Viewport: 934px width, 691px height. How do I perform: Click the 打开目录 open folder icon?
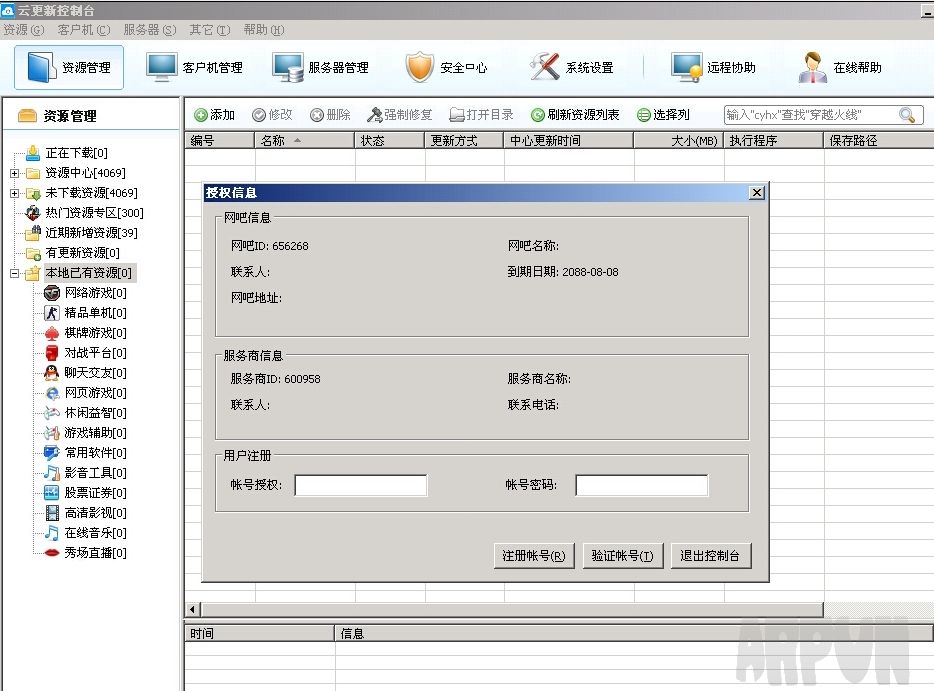point(457,115)
